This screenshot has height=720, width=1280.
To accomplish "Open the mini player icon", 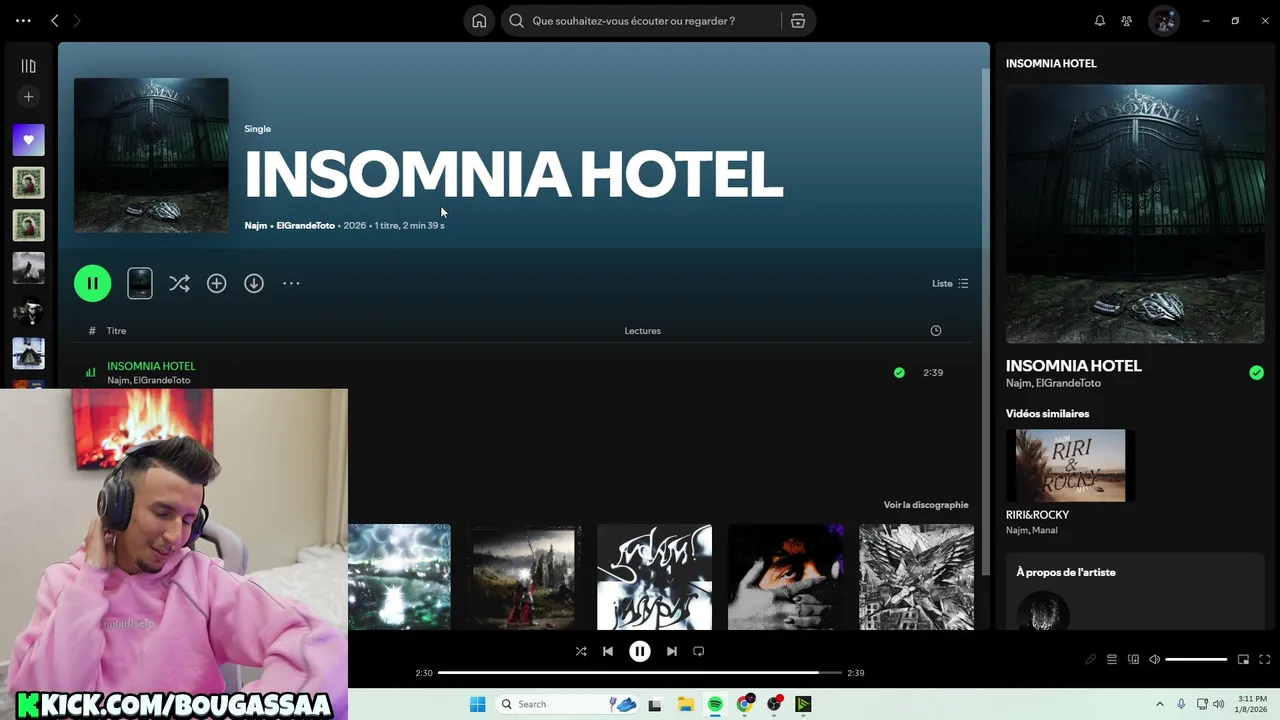I will pyautogui.click(x=1243, y=660).
